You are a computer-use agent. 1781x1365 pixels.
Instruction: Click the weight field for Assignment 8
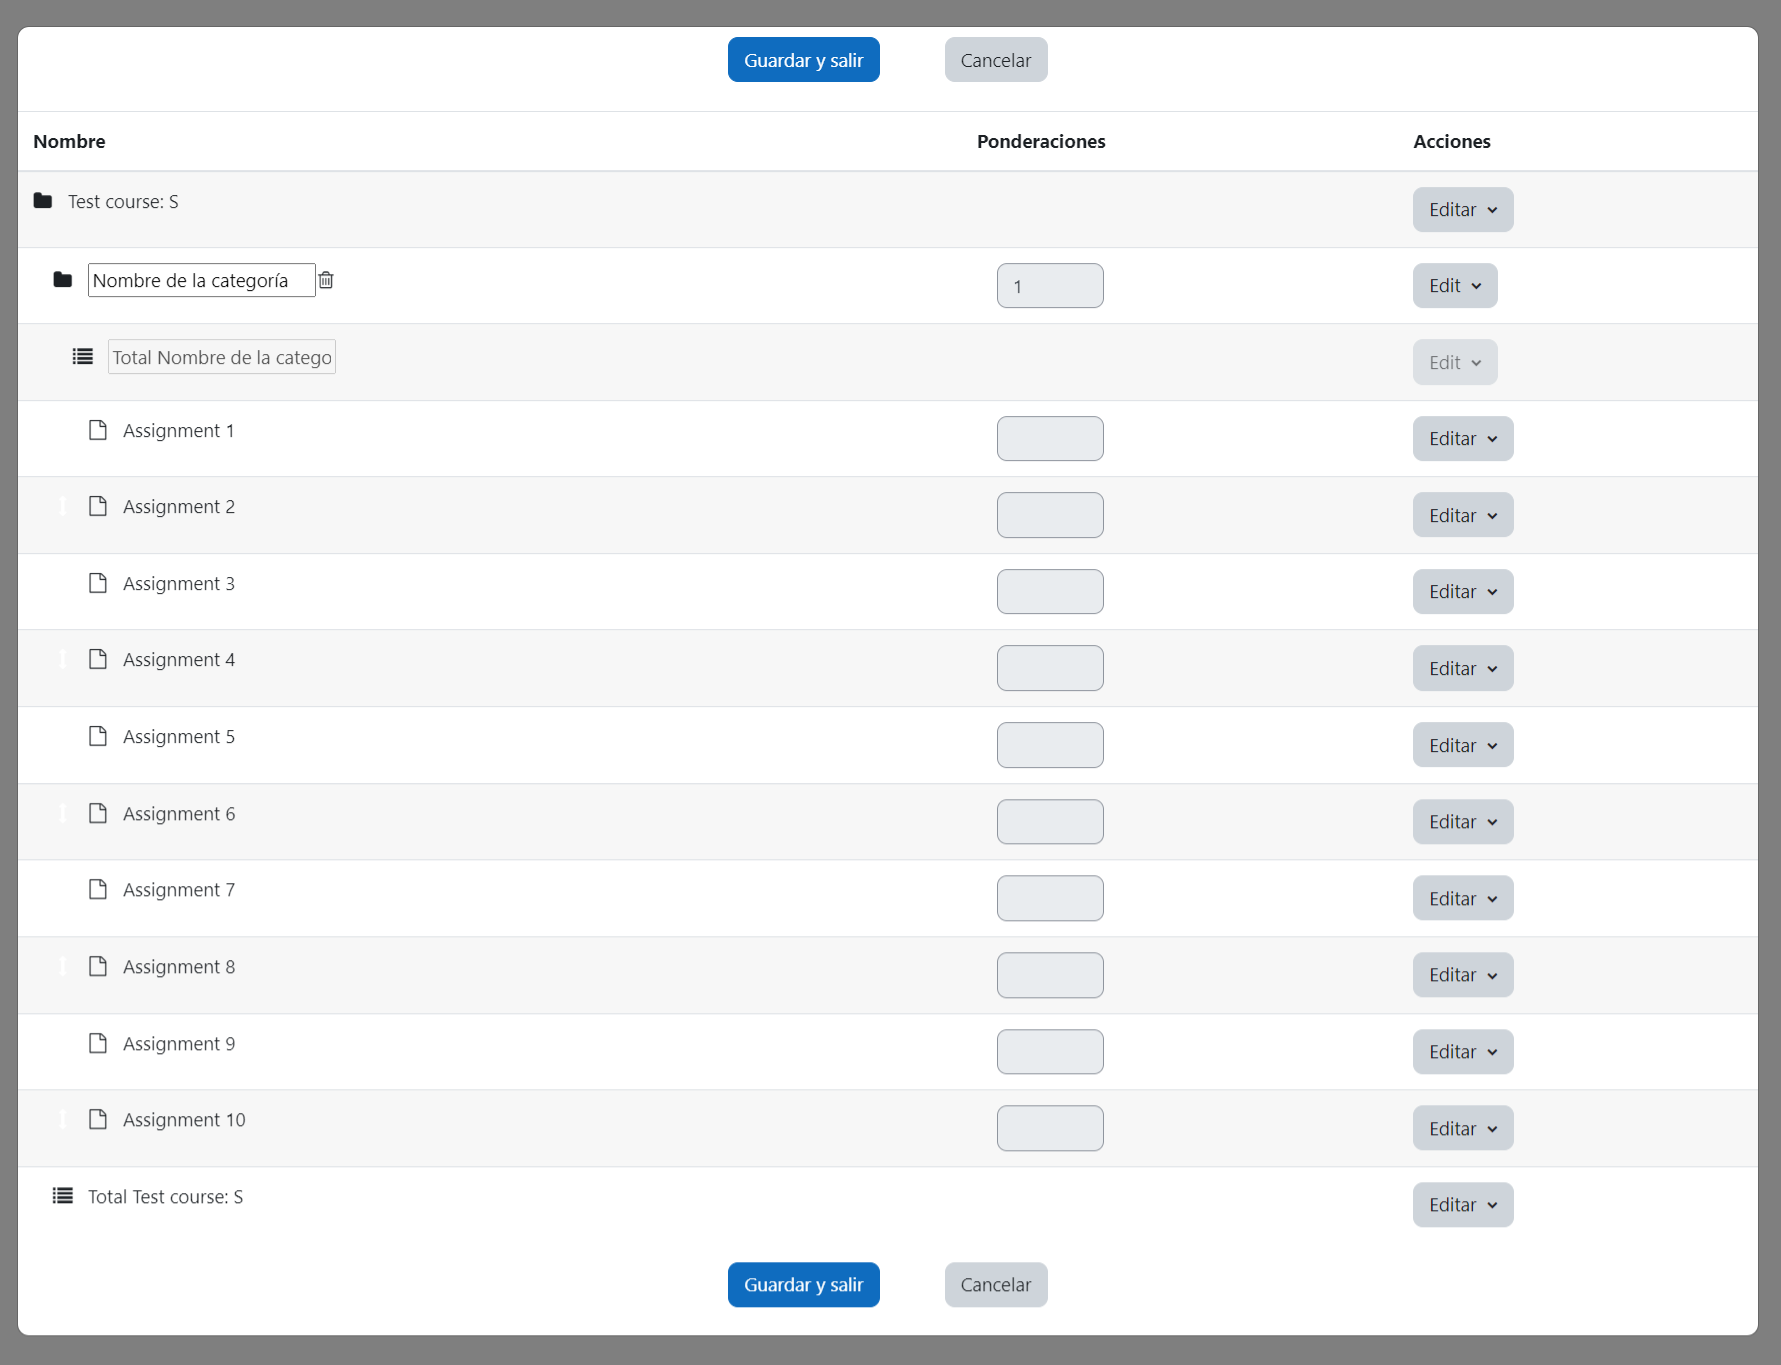click(x=1050, y=975)
